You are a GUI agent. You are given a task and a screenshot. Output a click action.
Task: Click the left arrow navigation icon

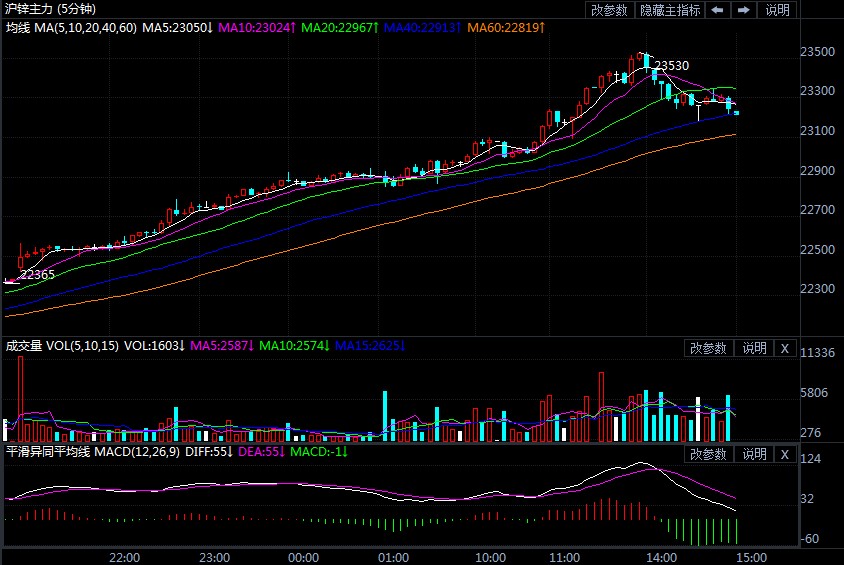click(x=717, y=10)
